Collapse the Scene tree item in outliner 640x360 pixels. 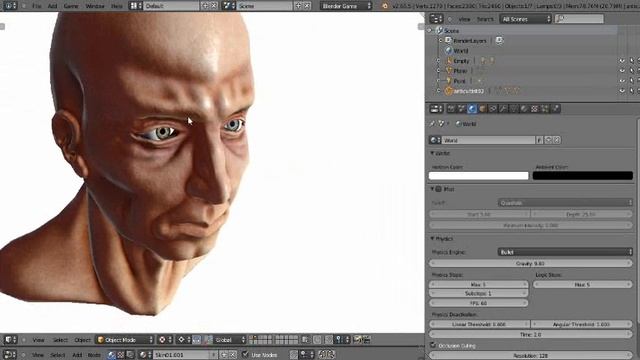[x=429, y=31]
